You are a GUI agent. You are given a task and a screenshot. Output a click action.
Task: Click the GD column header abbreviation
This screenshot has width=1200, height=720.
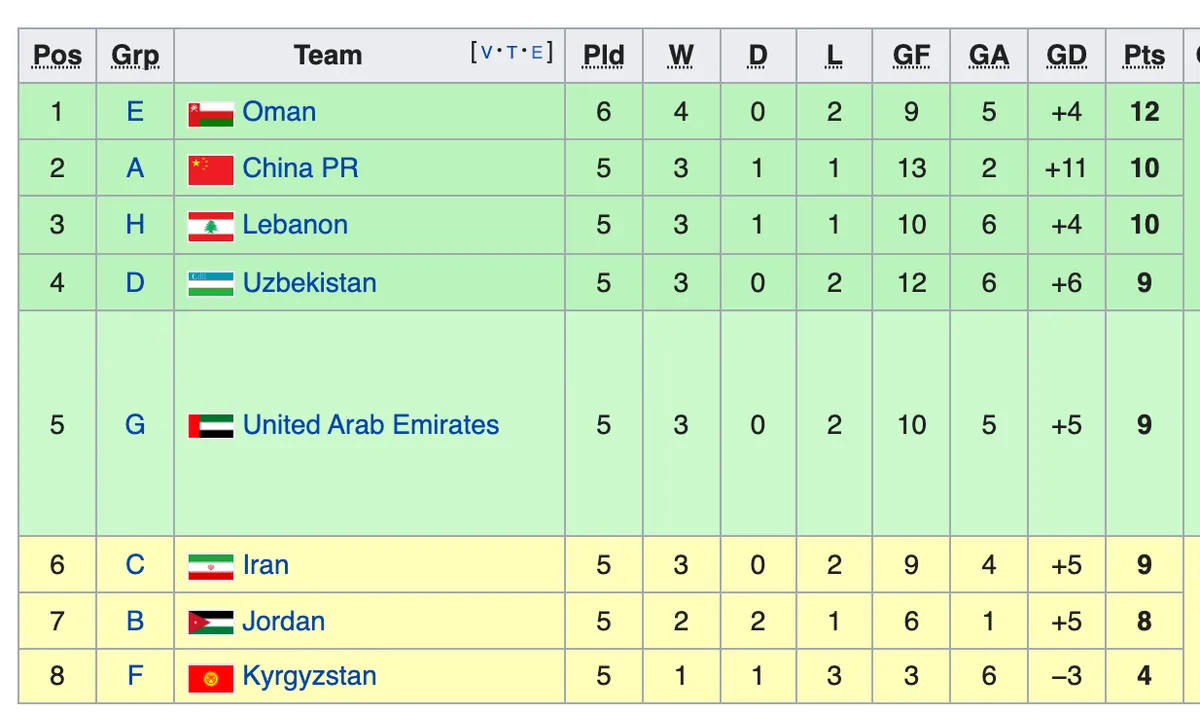click(1067, 56)
